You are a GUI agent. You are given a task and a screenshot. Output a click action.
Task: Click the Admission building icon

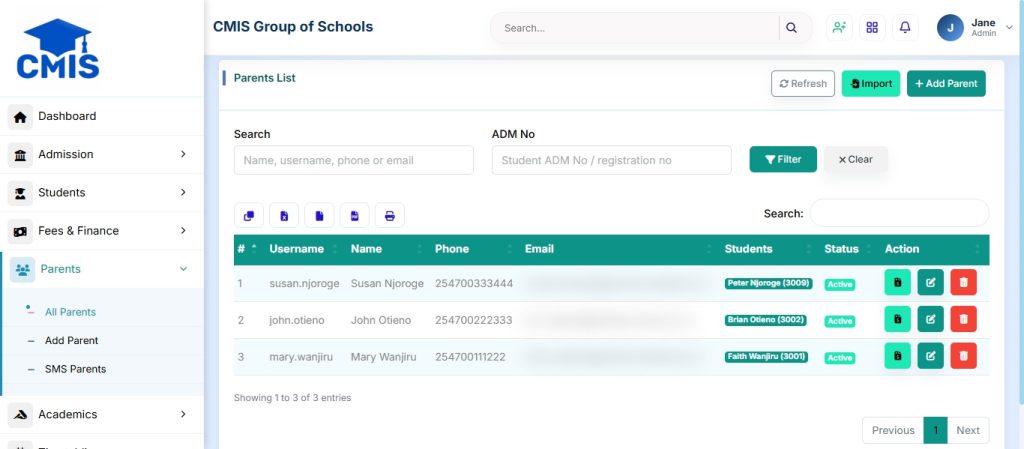coord(20,155)
